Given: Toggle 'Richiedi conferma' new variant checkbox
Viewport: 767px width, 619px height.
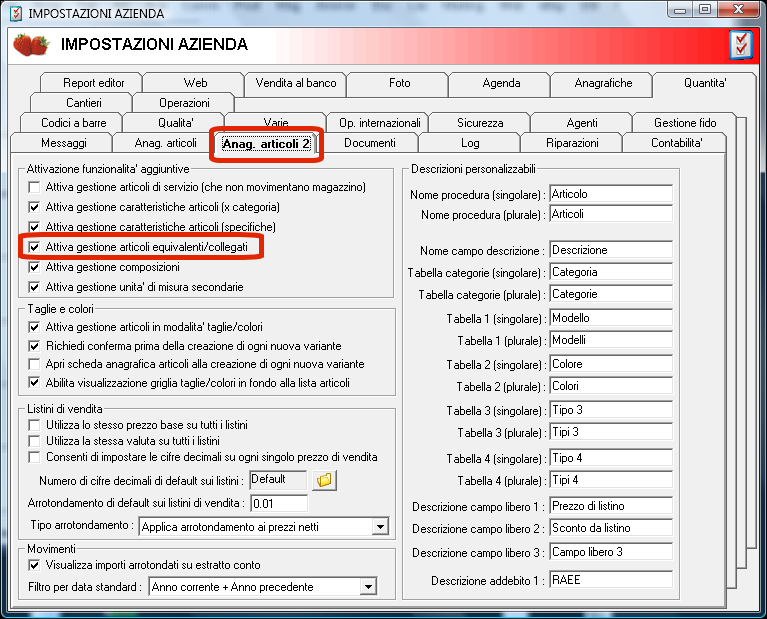Looking at the screenshot, I should (34, 346).
